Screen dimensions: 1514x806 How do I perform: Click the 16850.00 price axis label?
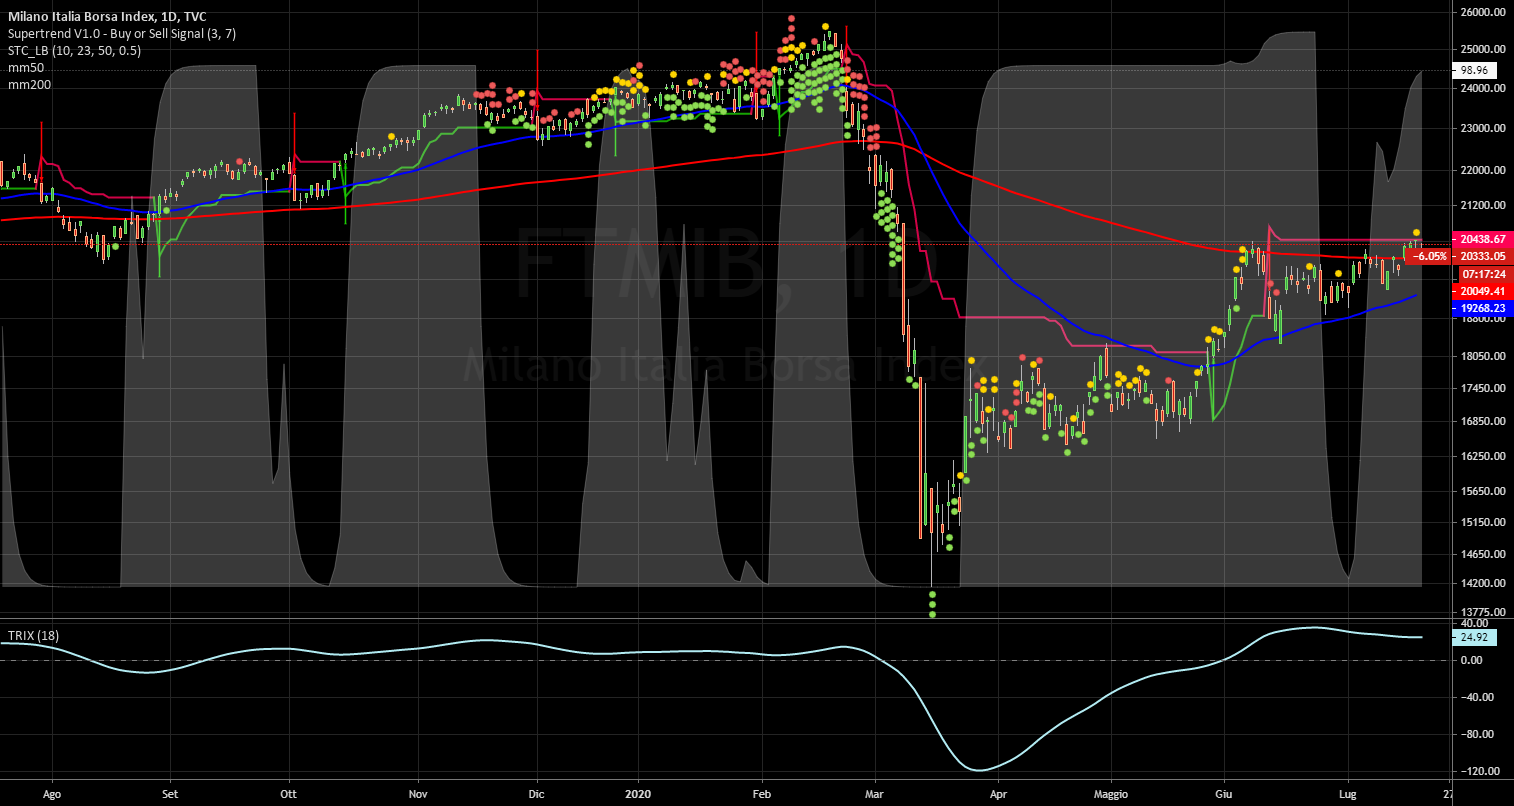(1483, 421)
